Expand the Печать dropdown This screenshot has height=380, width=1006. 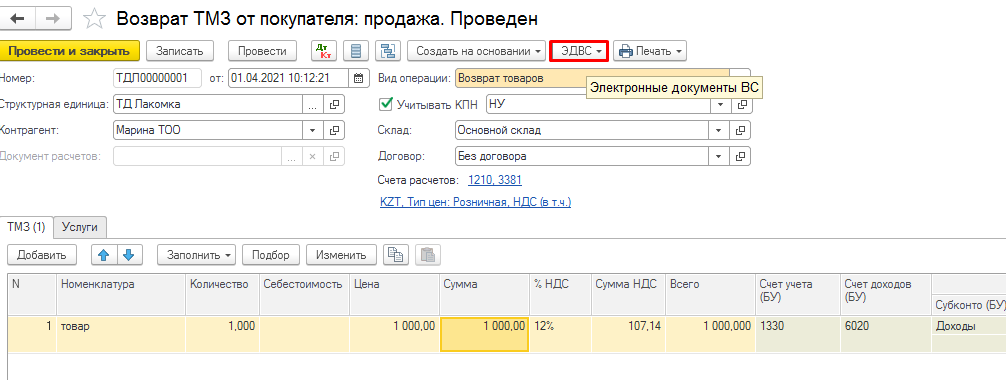(x=650, y=51)
